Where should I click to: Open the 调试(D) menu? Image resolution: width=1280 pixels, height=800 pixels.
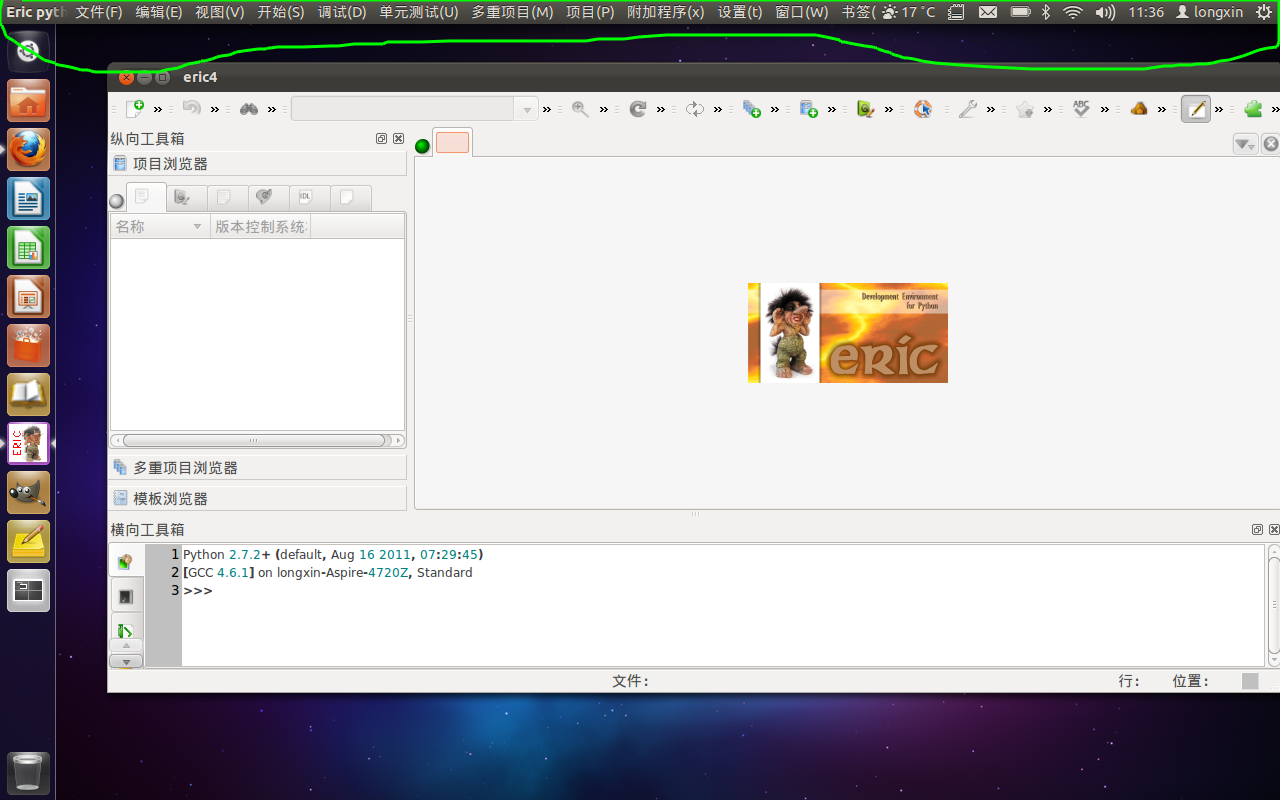(x=342, y=12)
